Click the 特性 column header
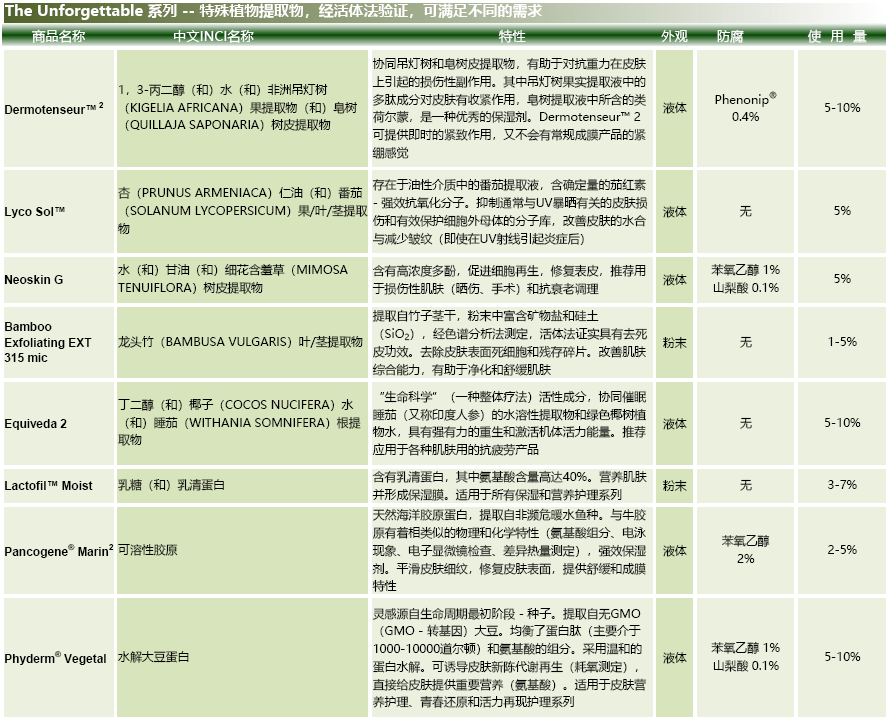889x720 pixels. [x=511, y=36]
